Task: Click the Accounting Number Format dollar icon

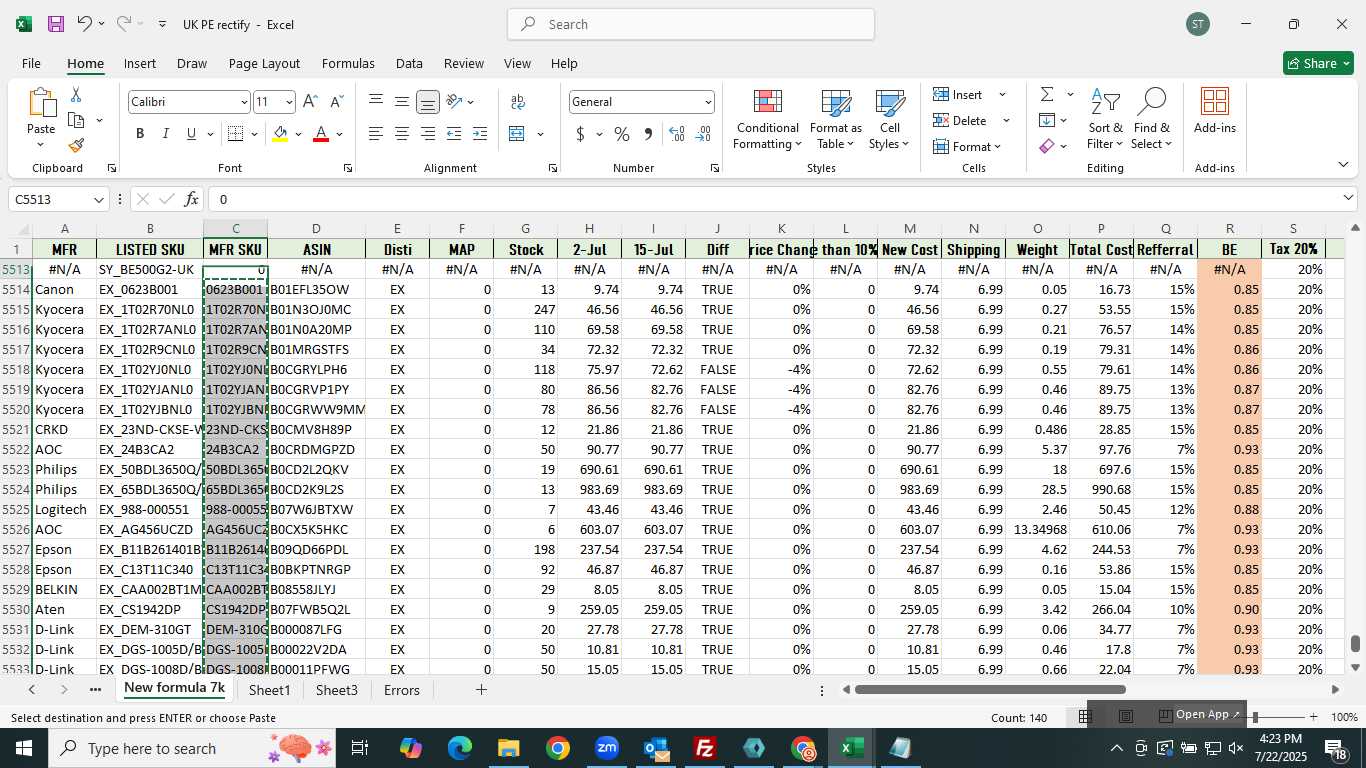Action: click(580, 134)
